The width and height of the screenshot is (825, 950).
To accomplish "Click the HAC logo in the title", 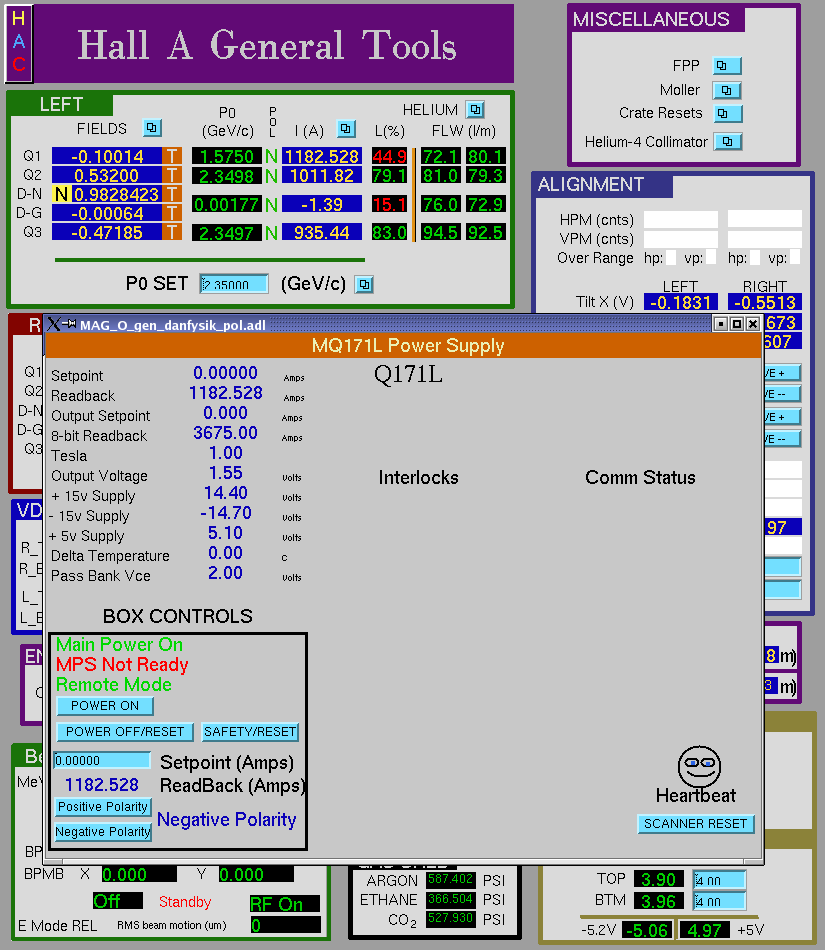I will 19,42.
